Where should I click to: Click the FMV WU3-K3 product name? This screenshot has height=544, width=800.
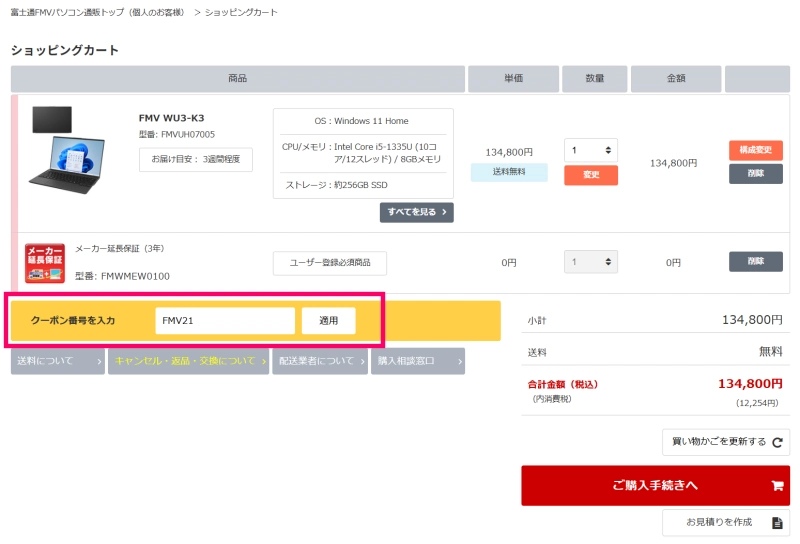pos(171,118)
